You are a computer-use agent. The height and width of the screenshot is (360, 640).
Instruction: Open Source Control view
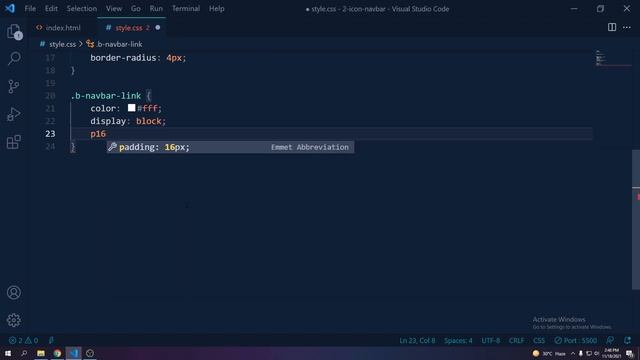click(x=14, y=86)
